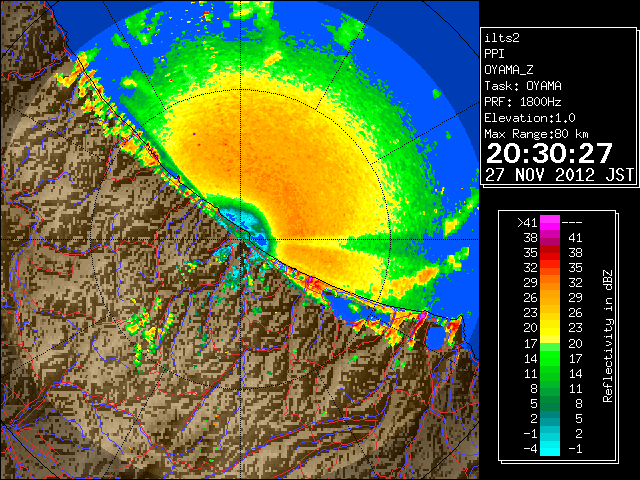Pick the orange 29–32 dBZ color band
This screenshot has height=480, width=640.
(x=550, y=283)
